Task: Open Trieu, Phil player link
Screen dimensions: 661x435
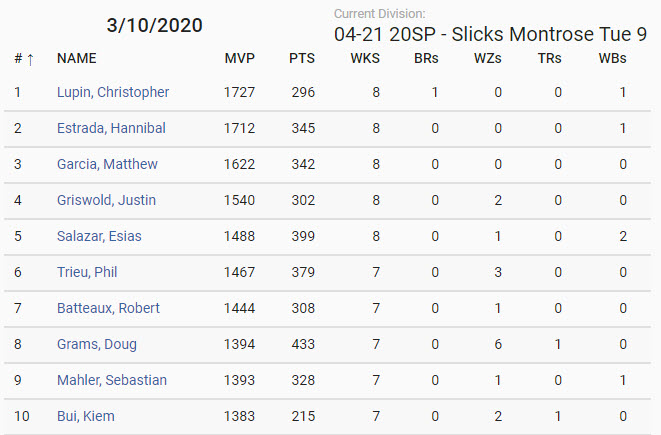Action: coord(87,272)
